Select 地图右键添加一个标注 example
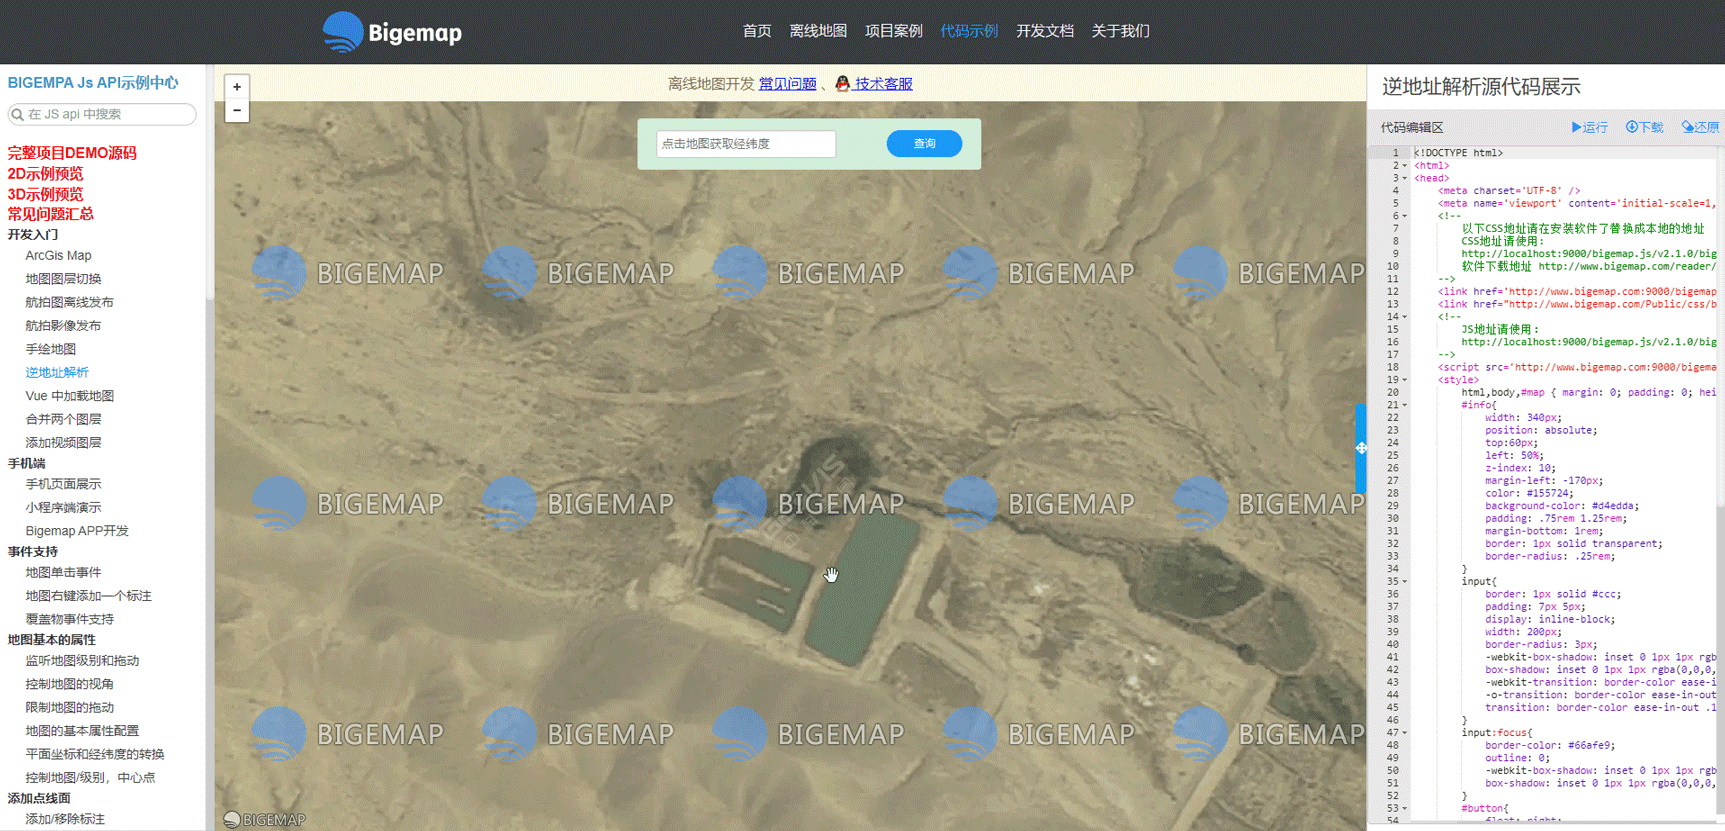Screen dimensions: 1725x831 88,596
